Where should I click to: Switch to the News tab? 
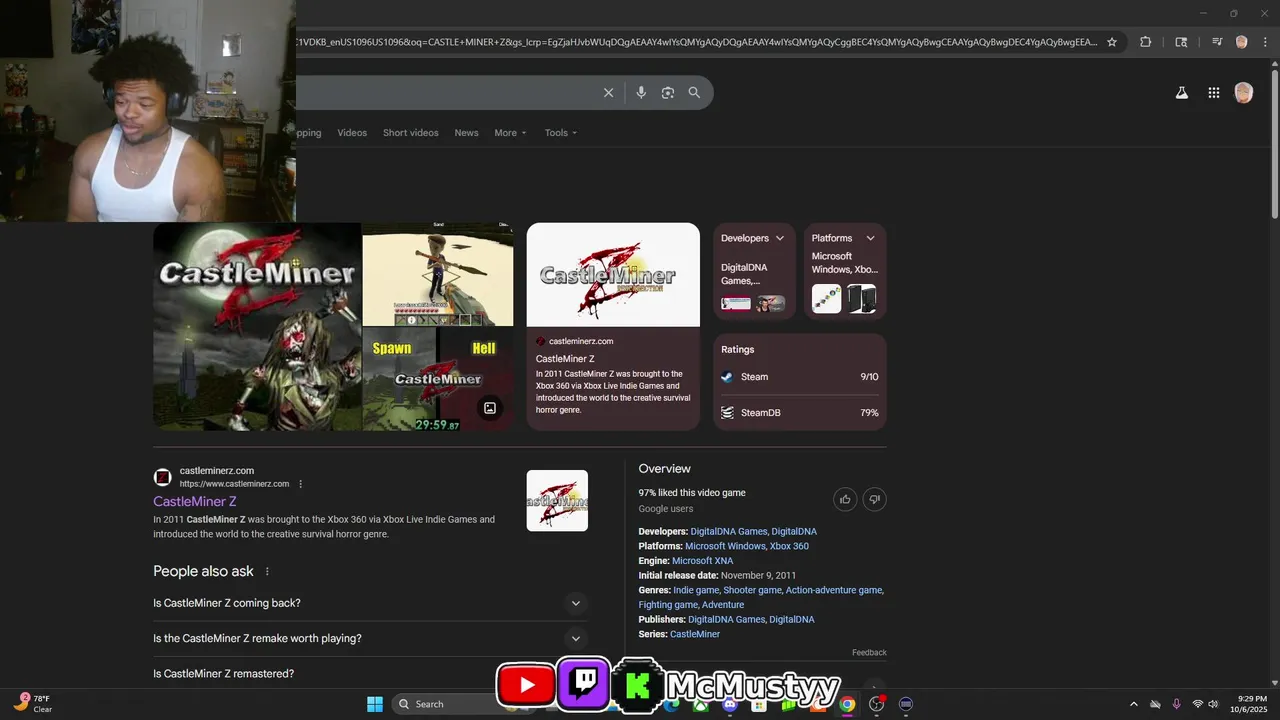tap(466, 133)
